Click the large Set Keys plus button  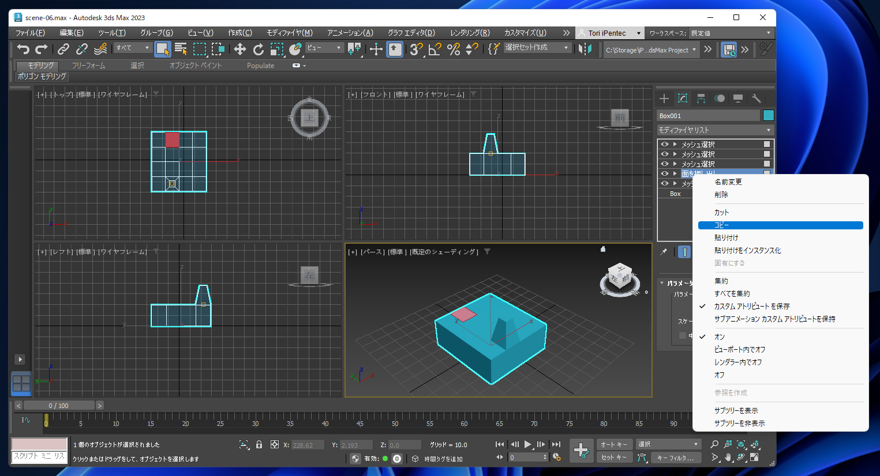click(581, 450)
